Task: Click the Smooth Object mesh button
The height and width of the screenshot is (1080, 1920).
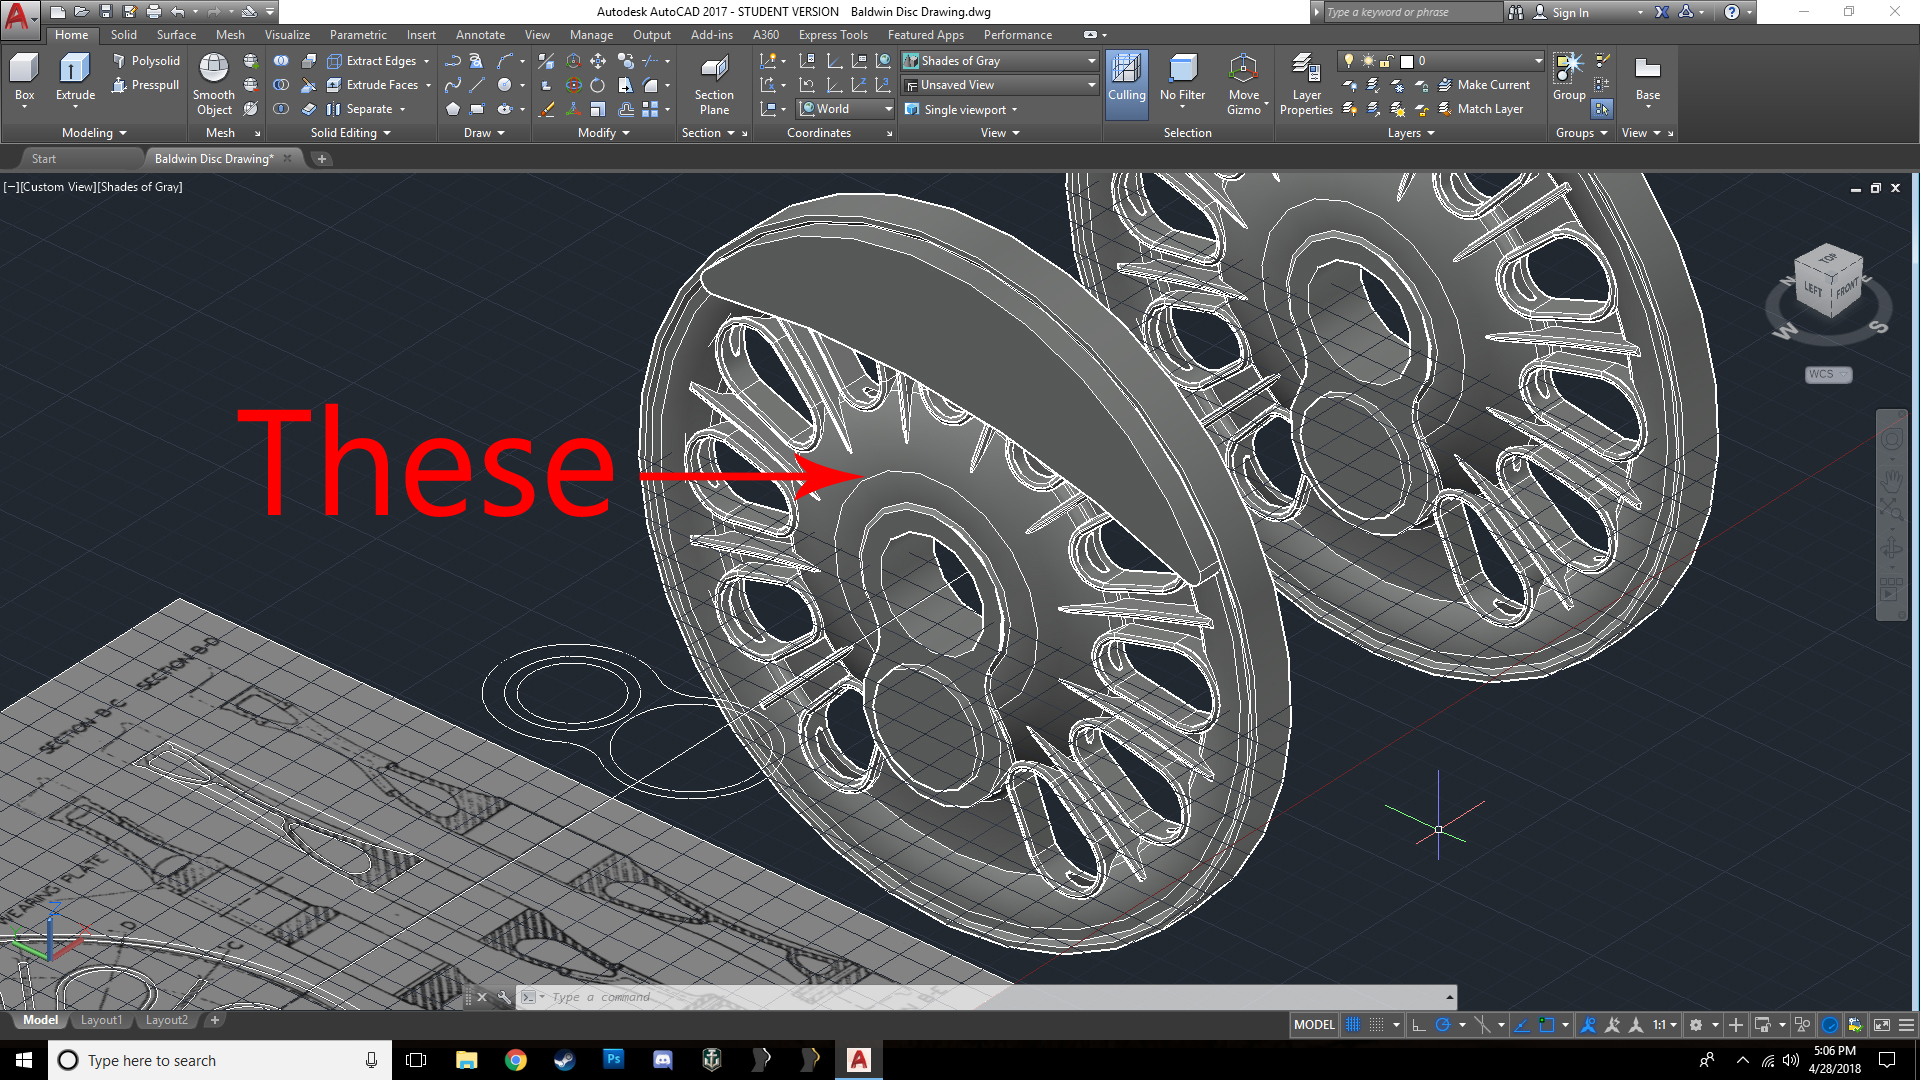Action: coord(214,85)
